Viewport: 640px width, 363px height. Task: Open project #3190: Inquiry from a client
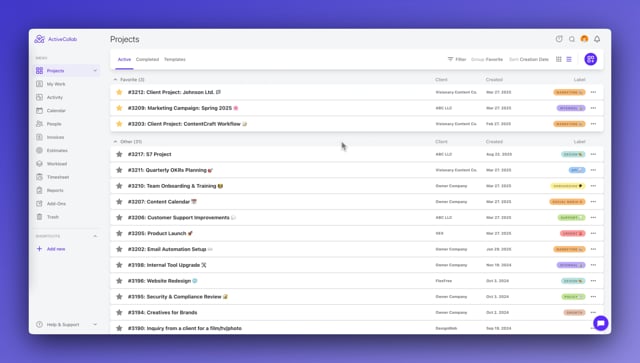tap(185, 328)
